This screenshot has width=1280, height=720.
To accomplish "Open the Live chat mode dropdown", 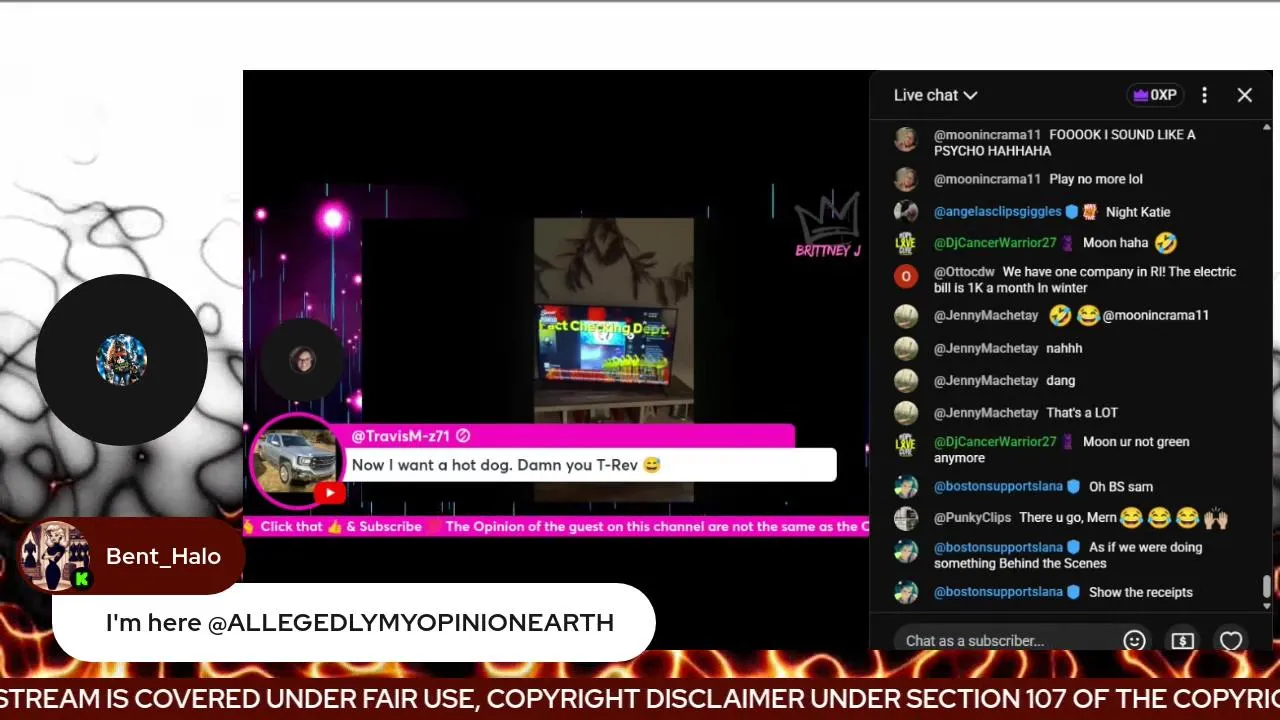I will click(935, 95).
